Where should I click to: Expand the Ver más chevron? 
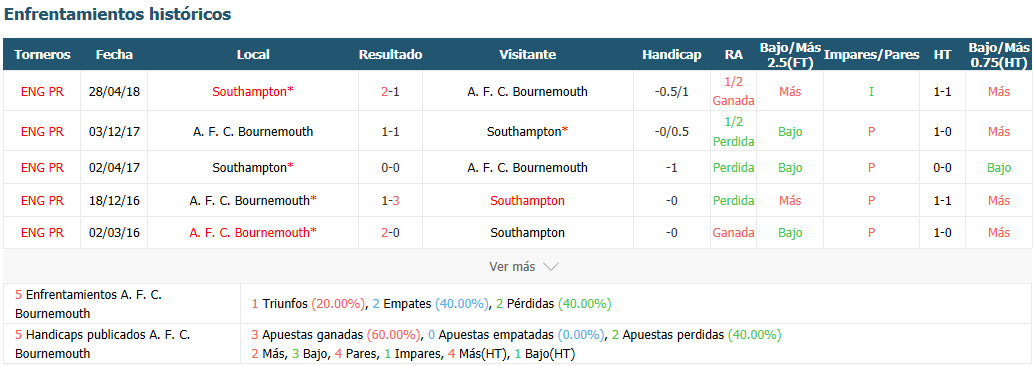[551, 267]
